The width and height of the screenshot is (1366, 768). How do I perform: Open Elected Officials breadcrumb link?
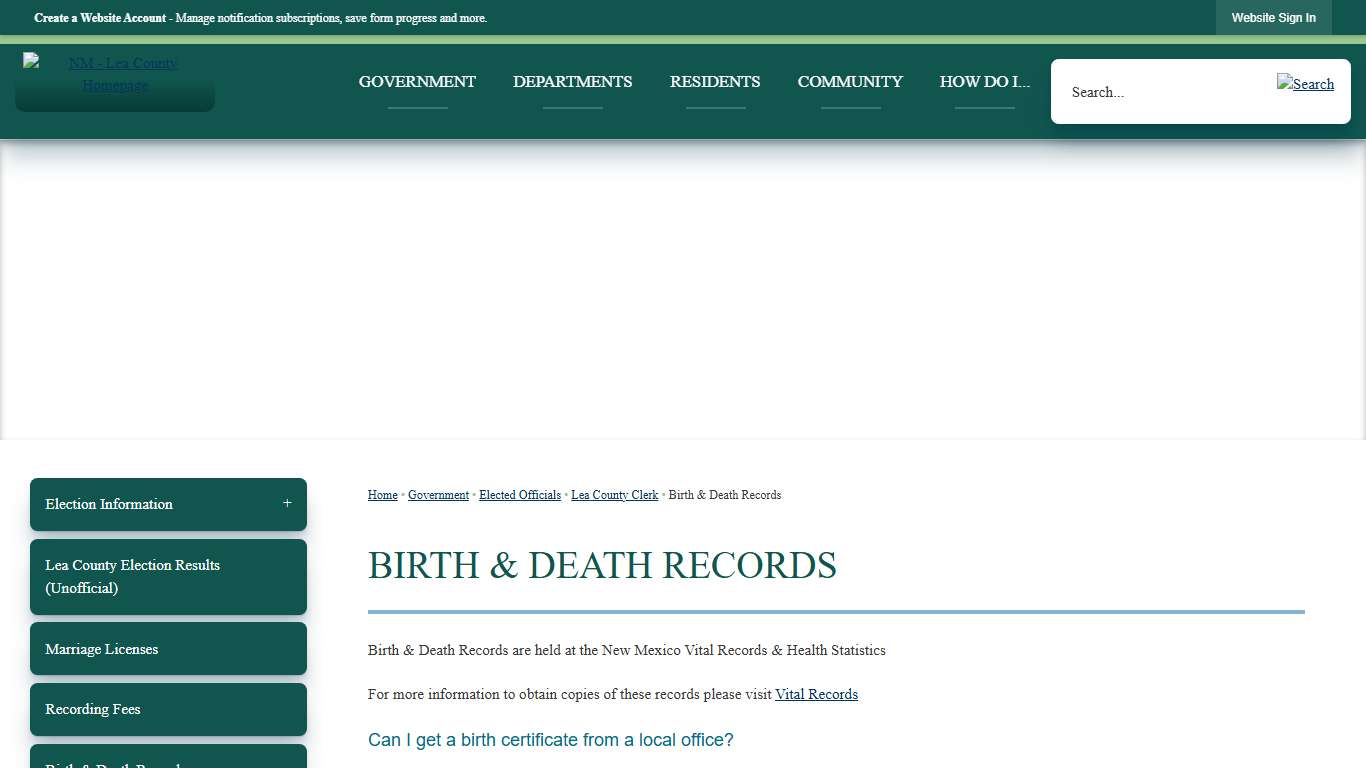tap(519, 494)
